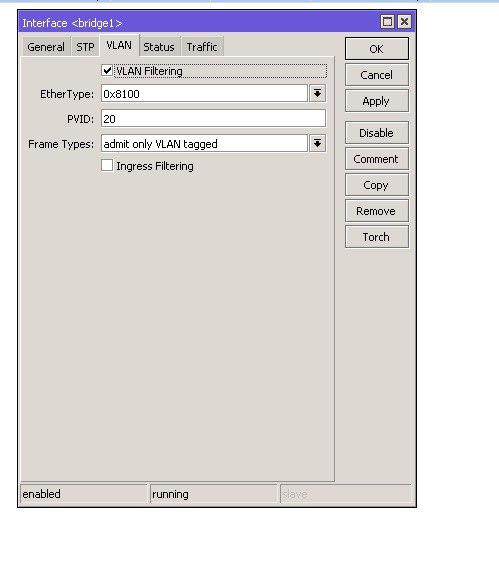Launch Torch on bridge1
The image size is (499, 574).
(x=377, y=236)
